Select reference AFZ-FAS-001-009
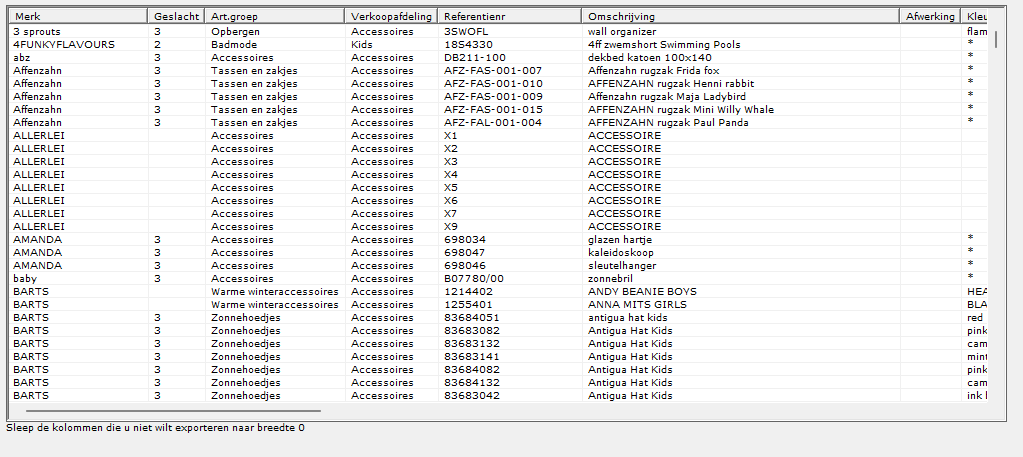 pos(493,97)
